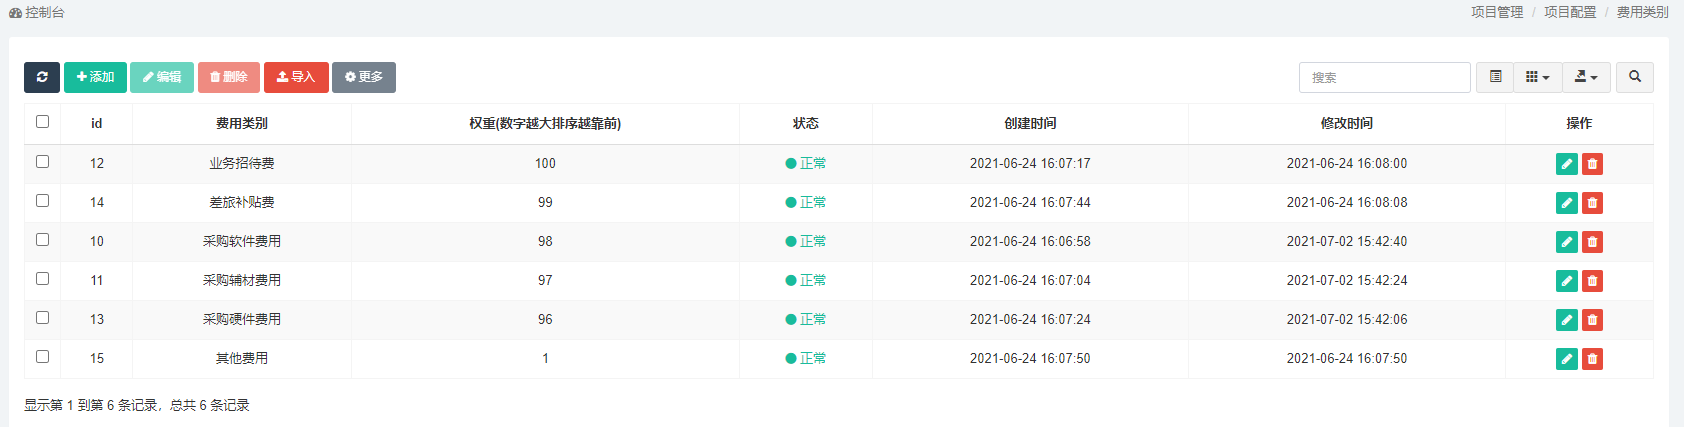Click trash delete icon for 其他费用
Viewport: 1684px width, 427px height.
coord(1592,359)
